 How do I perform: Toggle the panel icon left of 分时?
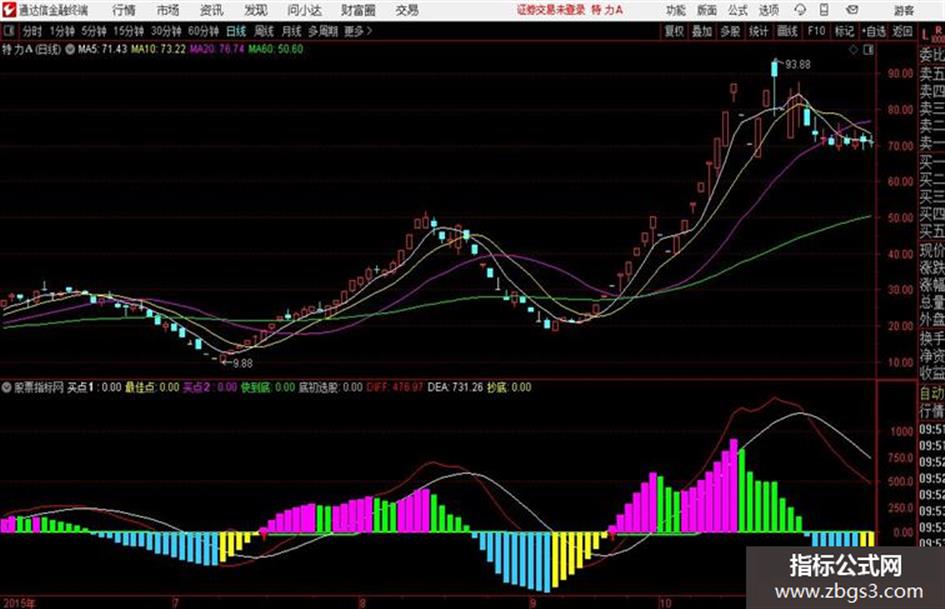(9, 31)
